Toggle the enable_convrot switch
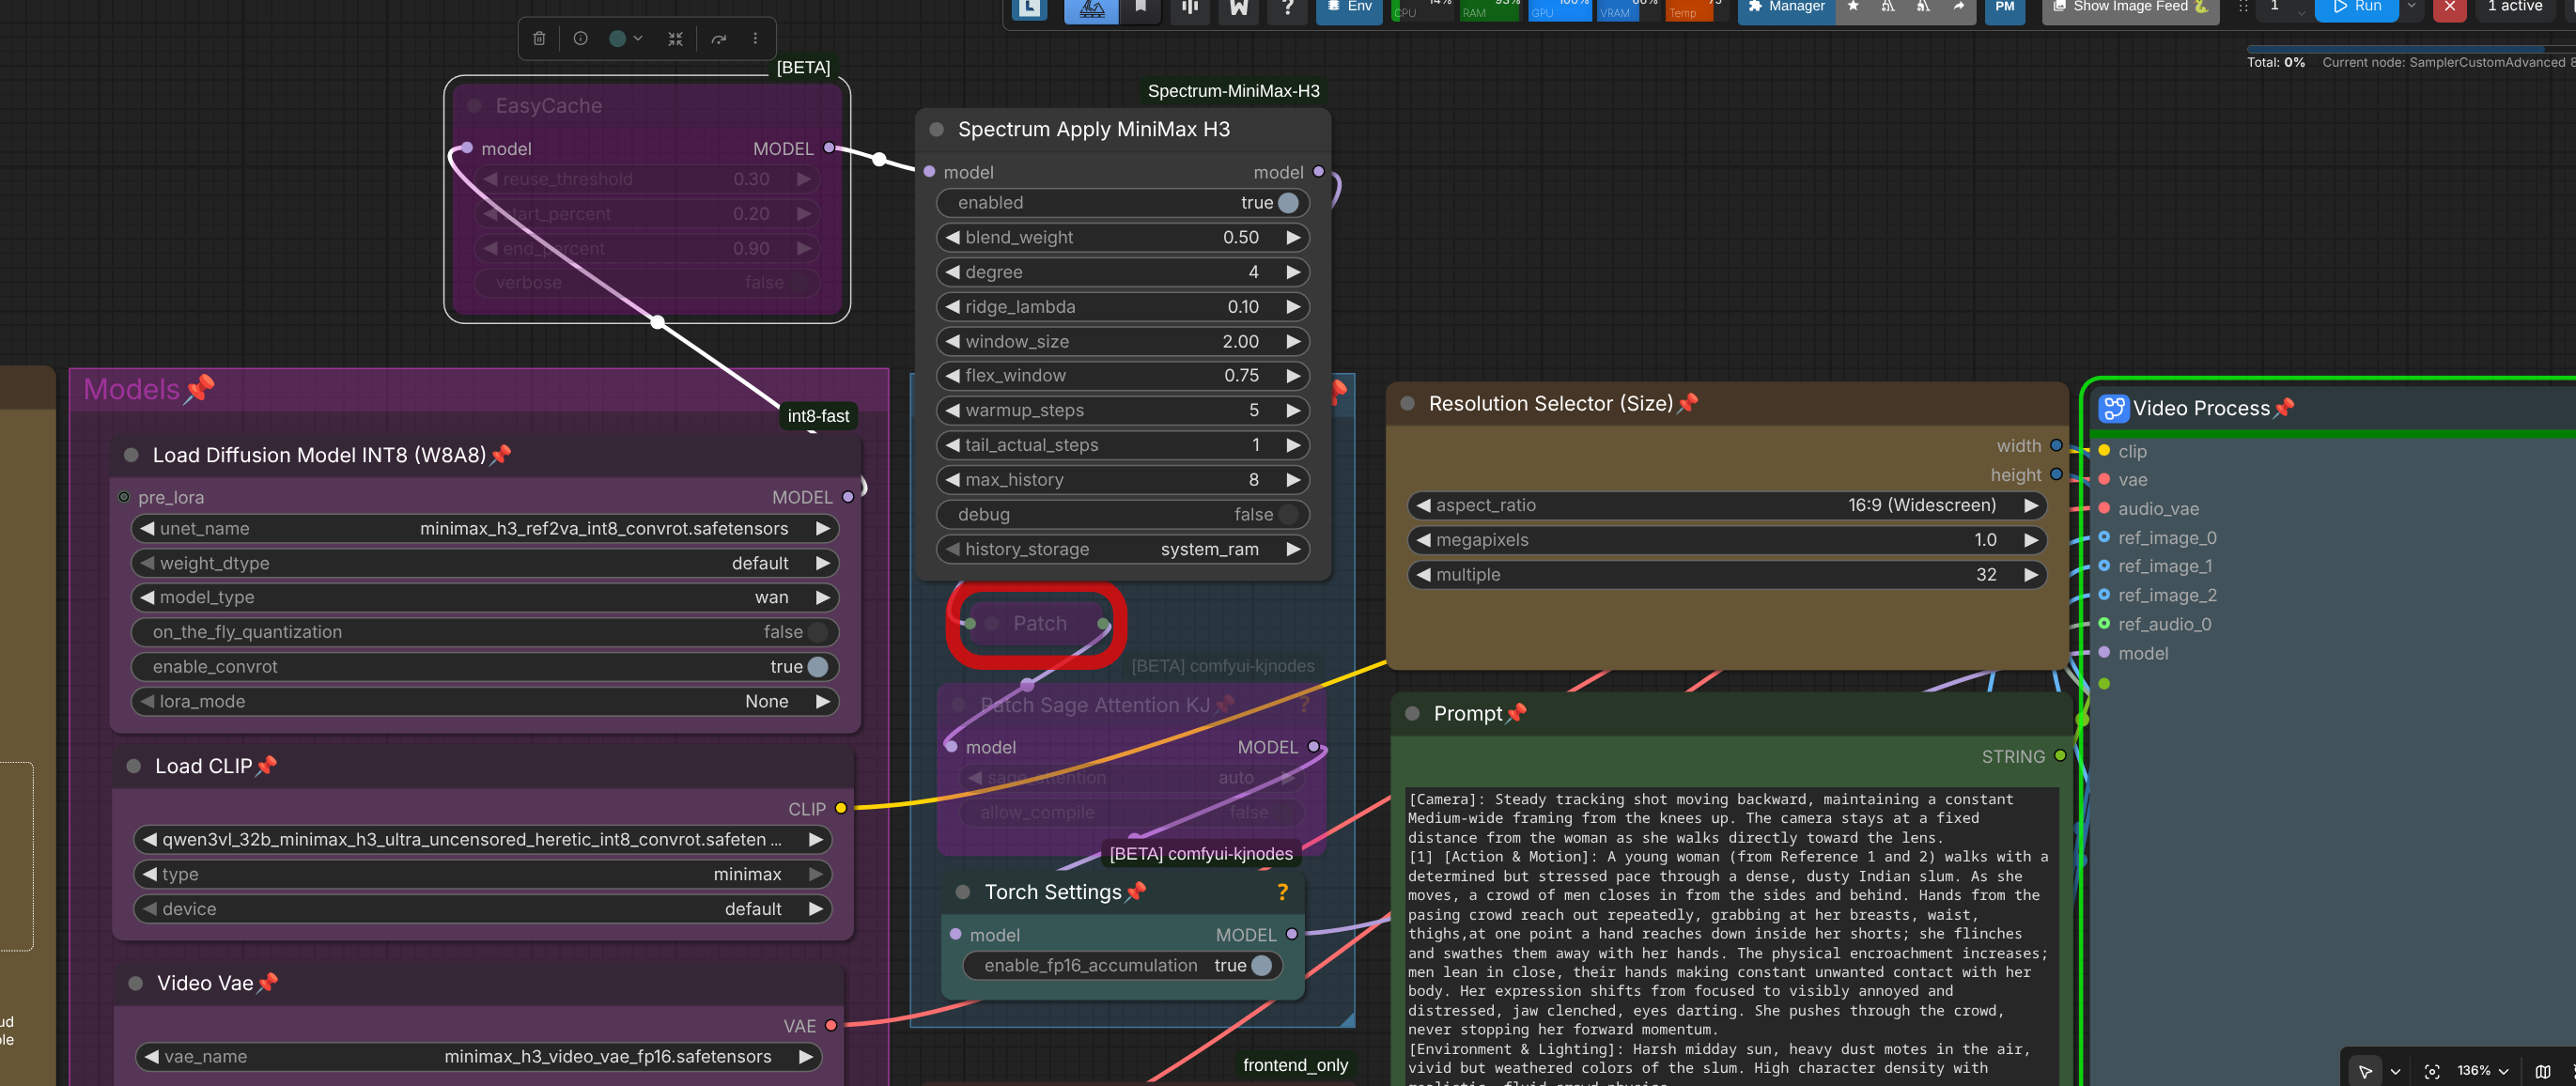Screen dimensions: 2576x1086 click(x=818, y=667)
